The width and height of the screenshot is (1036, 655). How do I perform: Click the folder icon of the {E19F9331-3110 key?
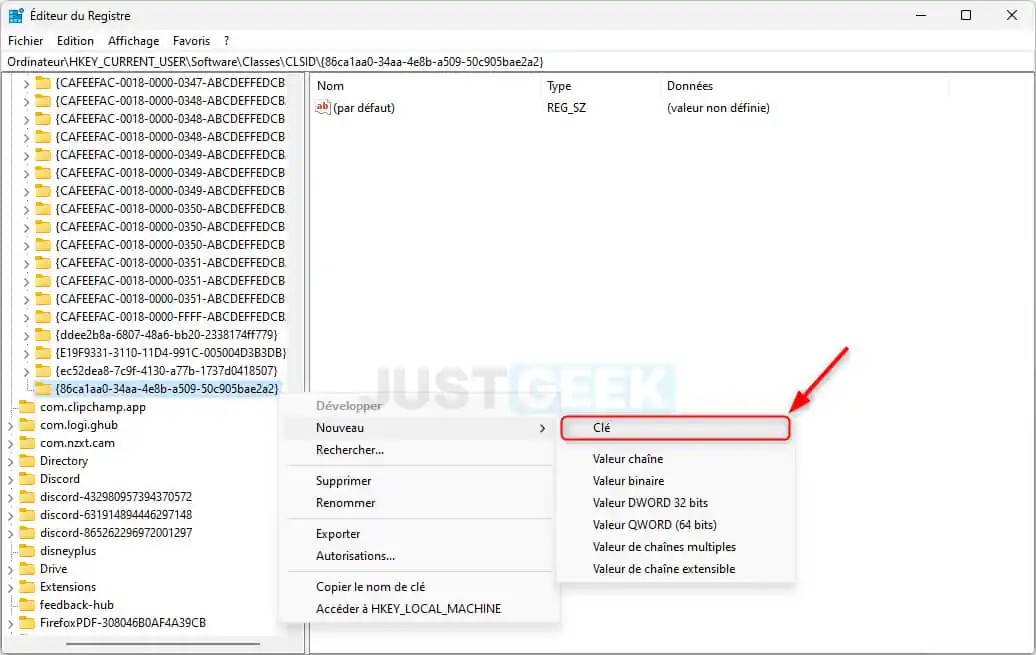pyautogui.click(x=43, y=352)
